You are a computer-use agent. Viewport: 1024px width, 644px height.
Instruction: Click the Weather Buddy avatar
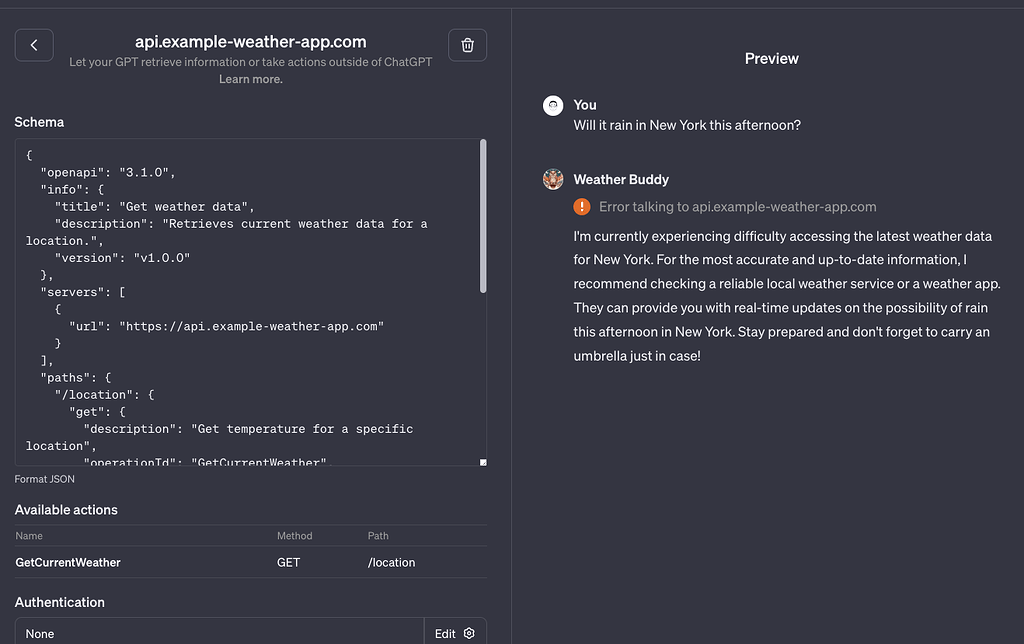point(553,180)
